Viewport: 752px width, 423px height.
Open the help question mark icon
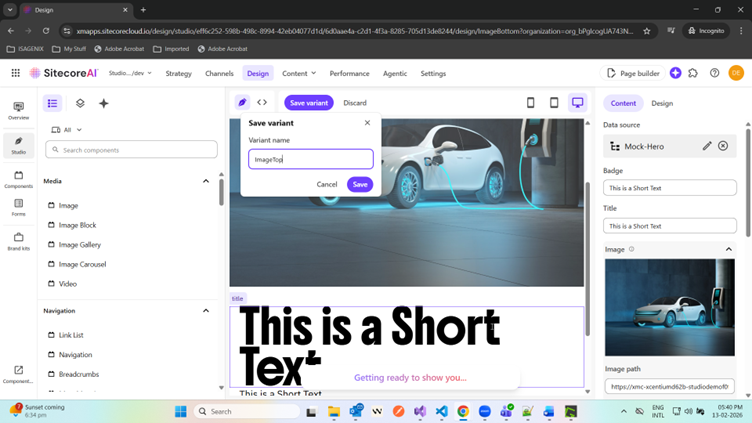coord(715,73)
